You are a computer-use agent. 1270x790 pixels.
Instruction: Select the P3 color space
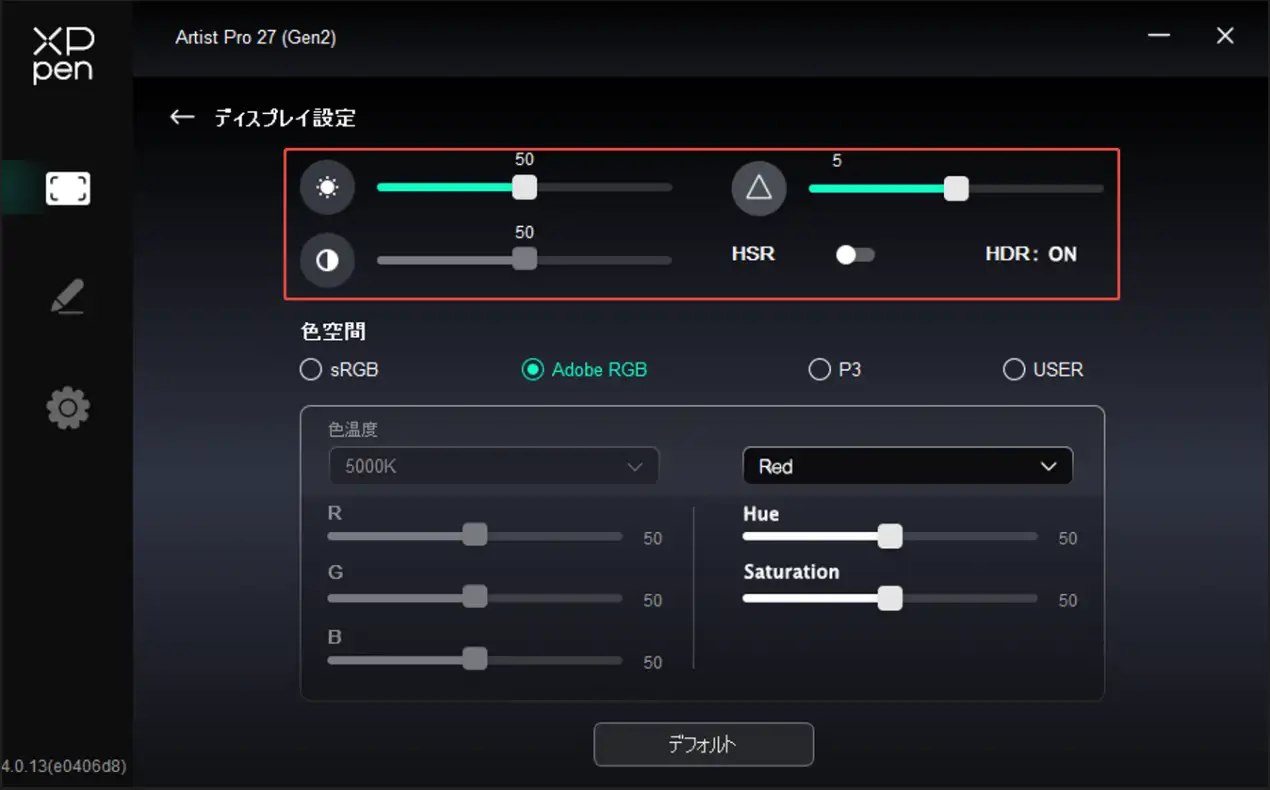pyautogui.click(x=819, y=370)
